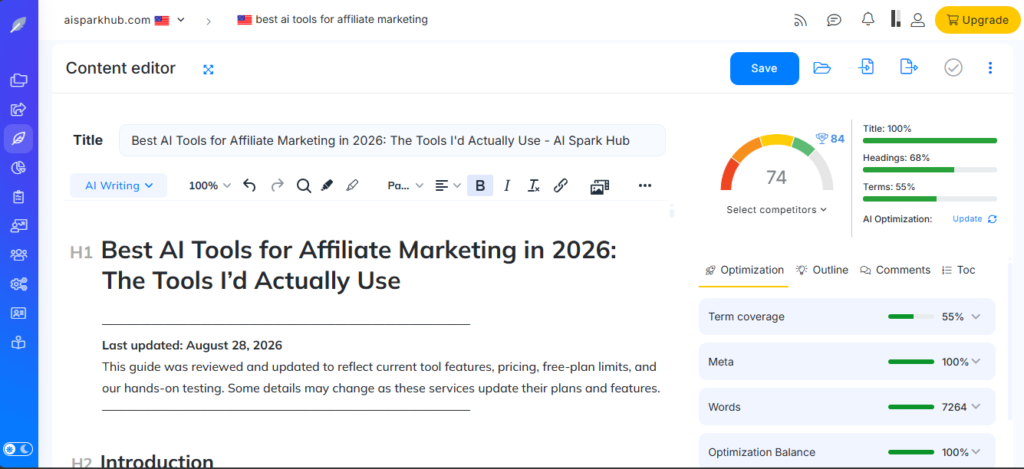
Task: Open the Select competitors dropdown
Action: point(776,210)
